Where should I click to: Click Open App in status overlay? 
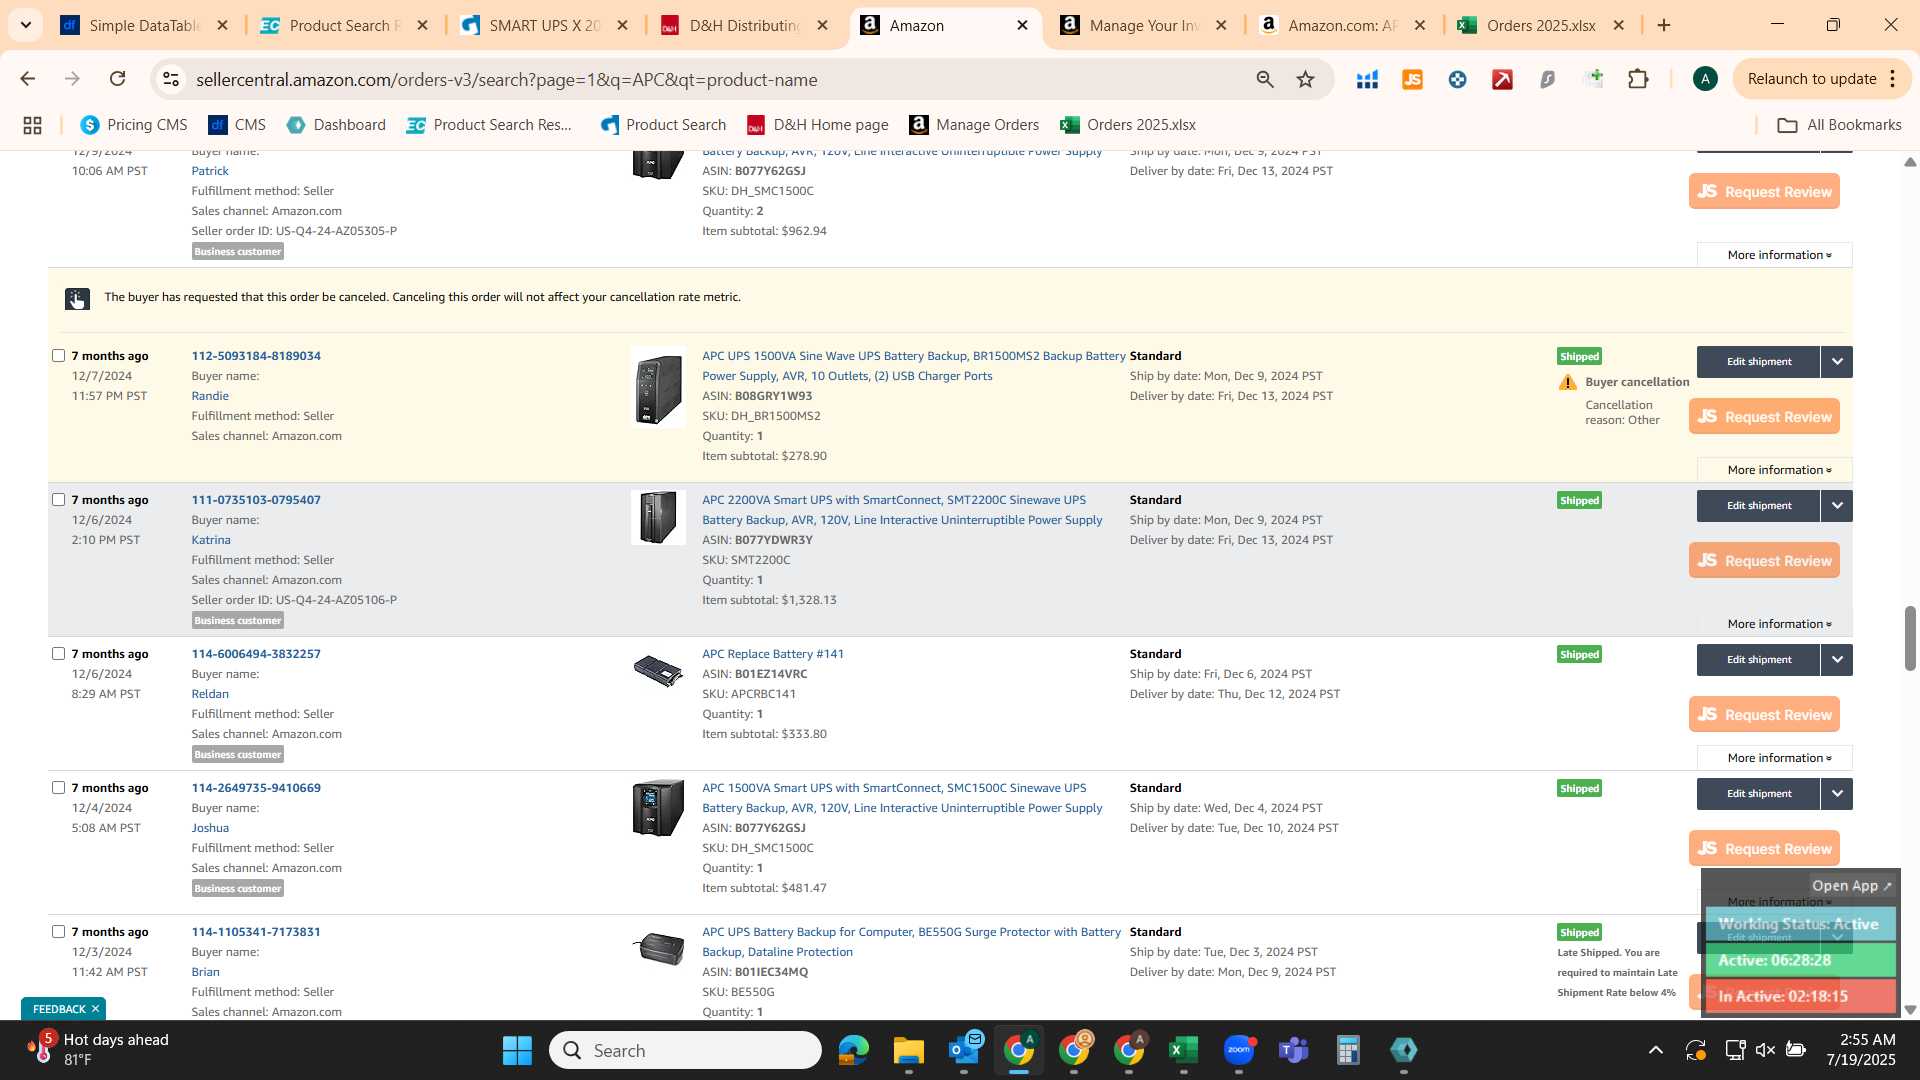point(1851,886)
